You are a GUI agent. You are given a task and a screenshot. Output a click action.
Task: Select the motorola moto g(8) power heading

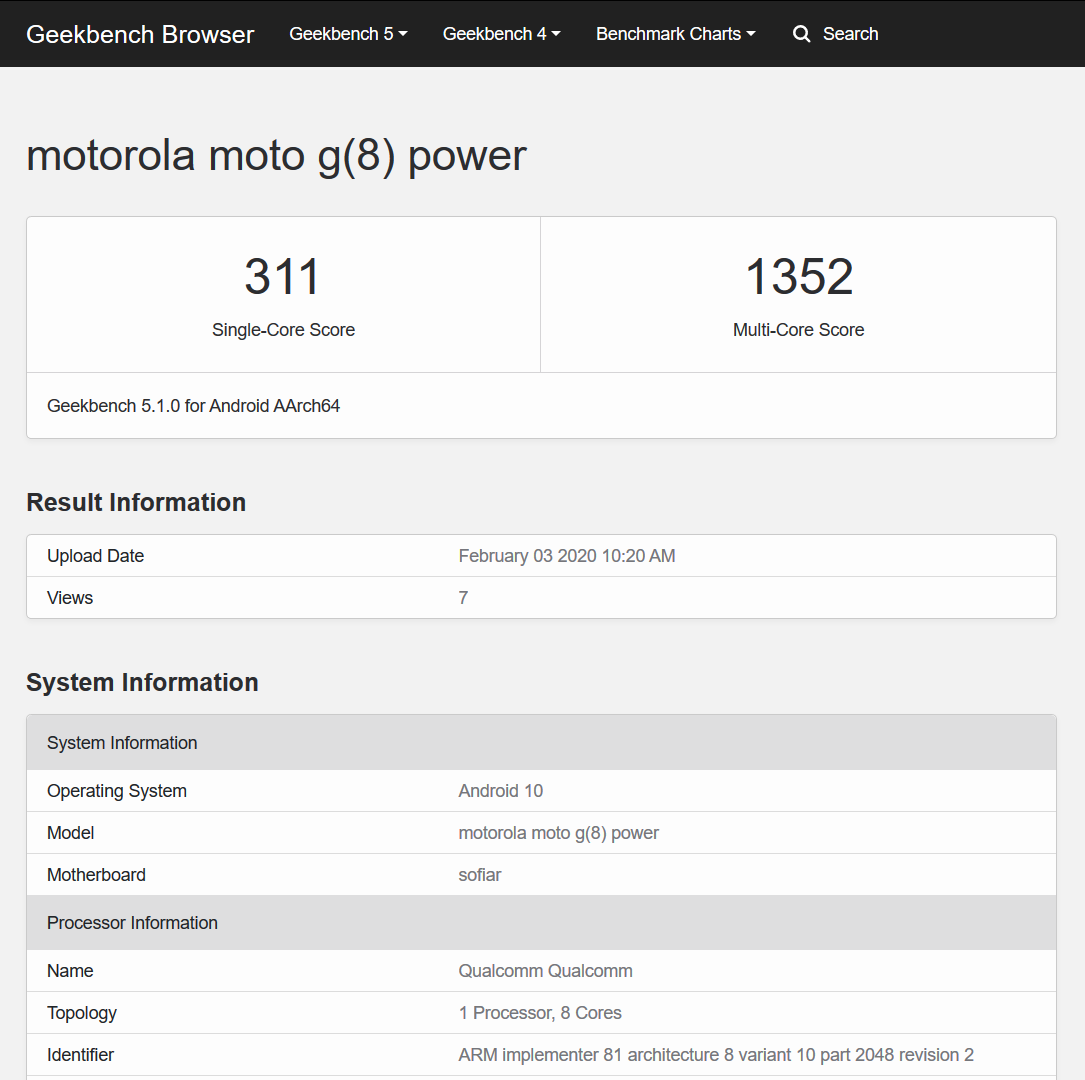pyautogui.click(x=277, y=156)
